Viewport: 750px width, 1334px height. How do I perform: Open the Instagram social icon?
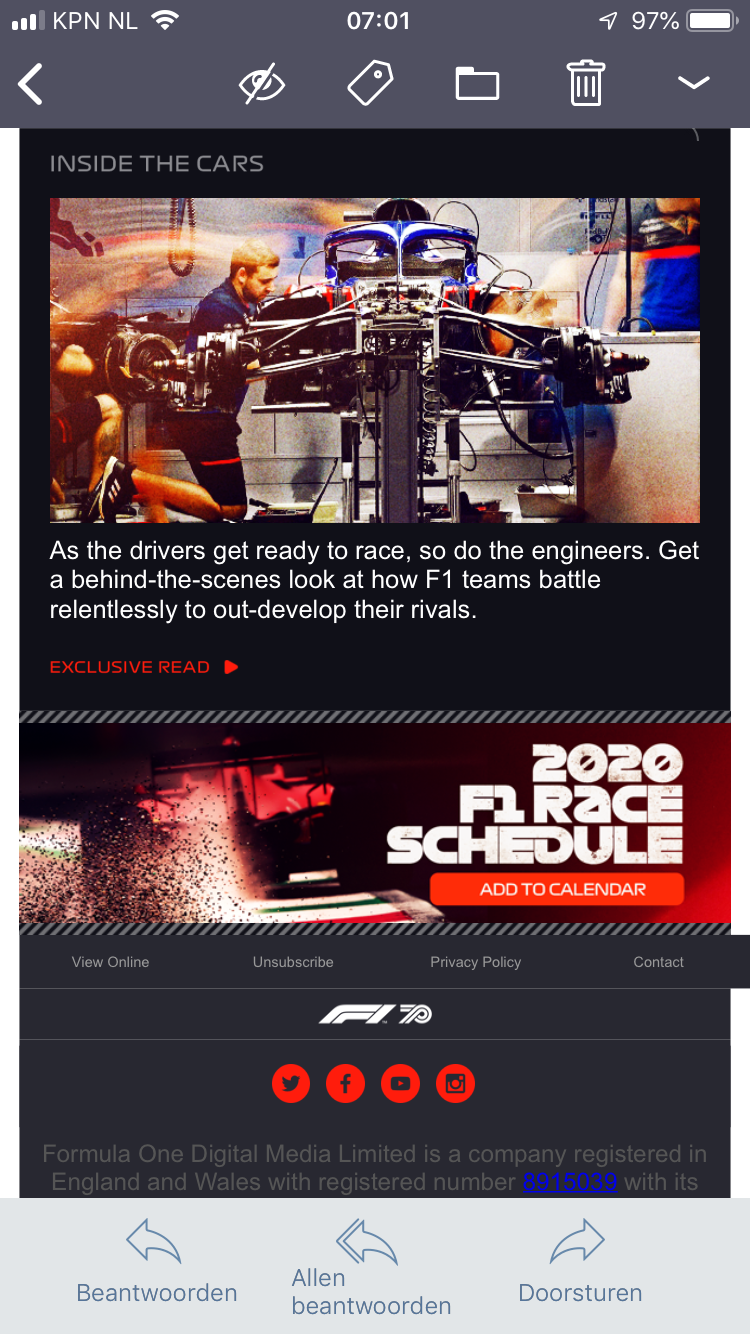tap(455, 1083)
